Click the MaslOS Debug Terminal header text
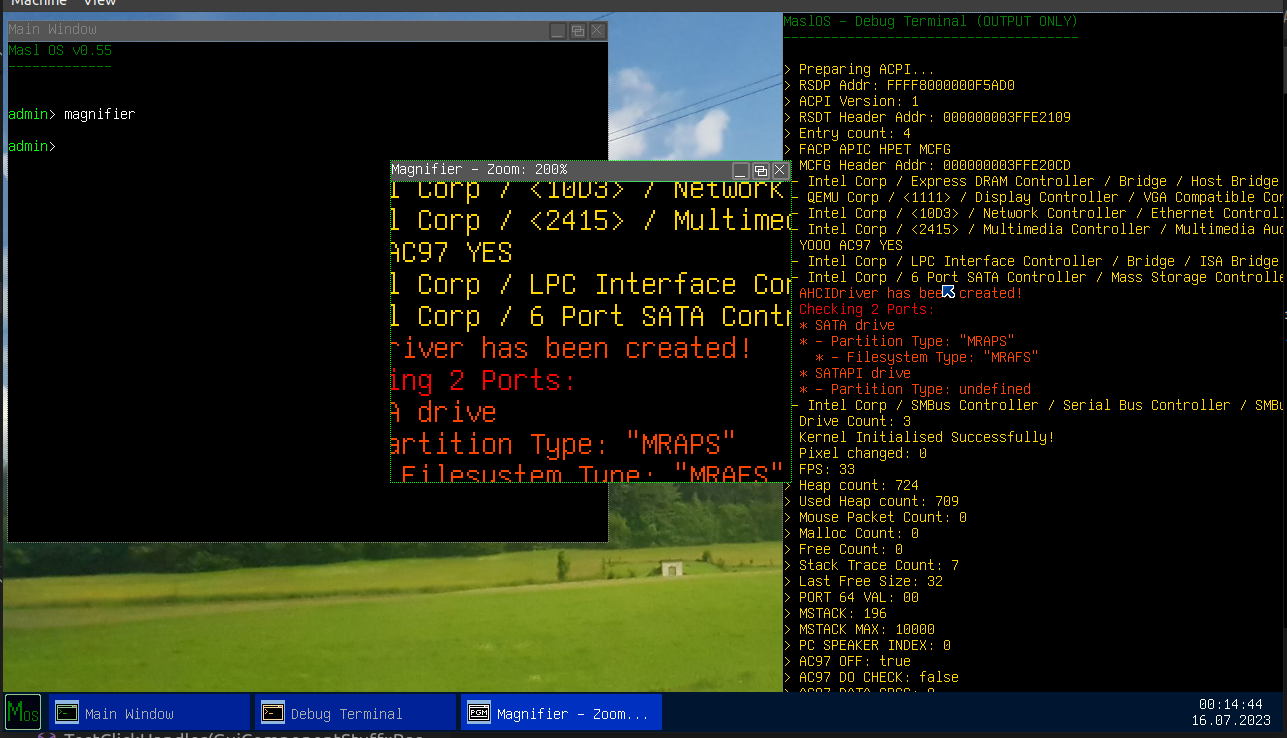The height and width of the screenshot is (738, 1287). [930, 21]
